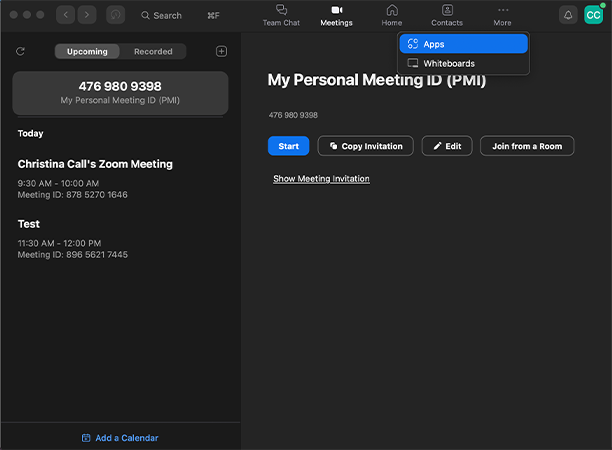The height and width of the screenshot is (450, 612).
Task: Select the 476 980 9398 PMI card
Action: 120,93
